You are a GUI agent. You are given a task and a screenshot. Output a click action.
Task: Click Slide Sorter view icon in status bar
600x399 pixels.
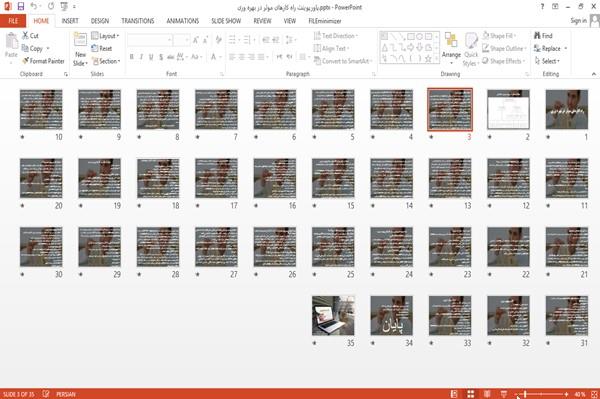(471, 394)
